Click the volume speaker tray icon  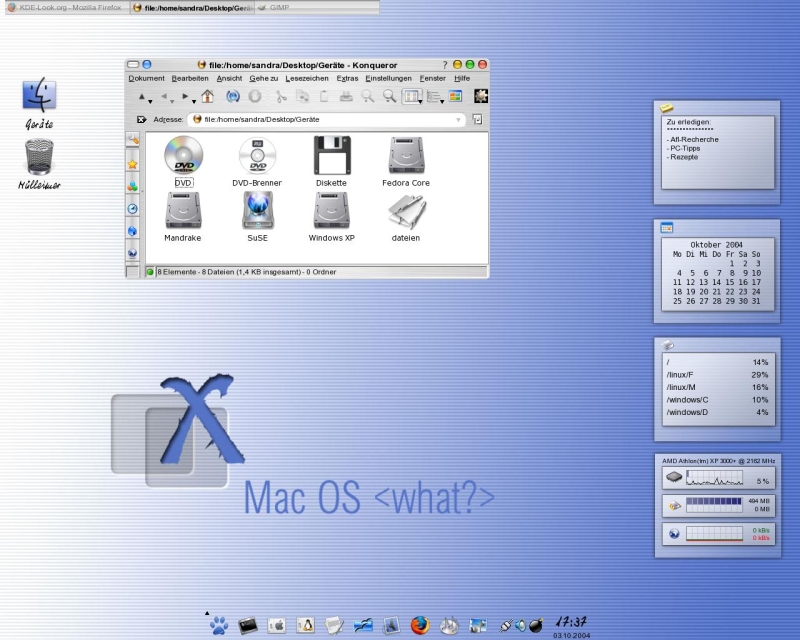pos(520,625)
